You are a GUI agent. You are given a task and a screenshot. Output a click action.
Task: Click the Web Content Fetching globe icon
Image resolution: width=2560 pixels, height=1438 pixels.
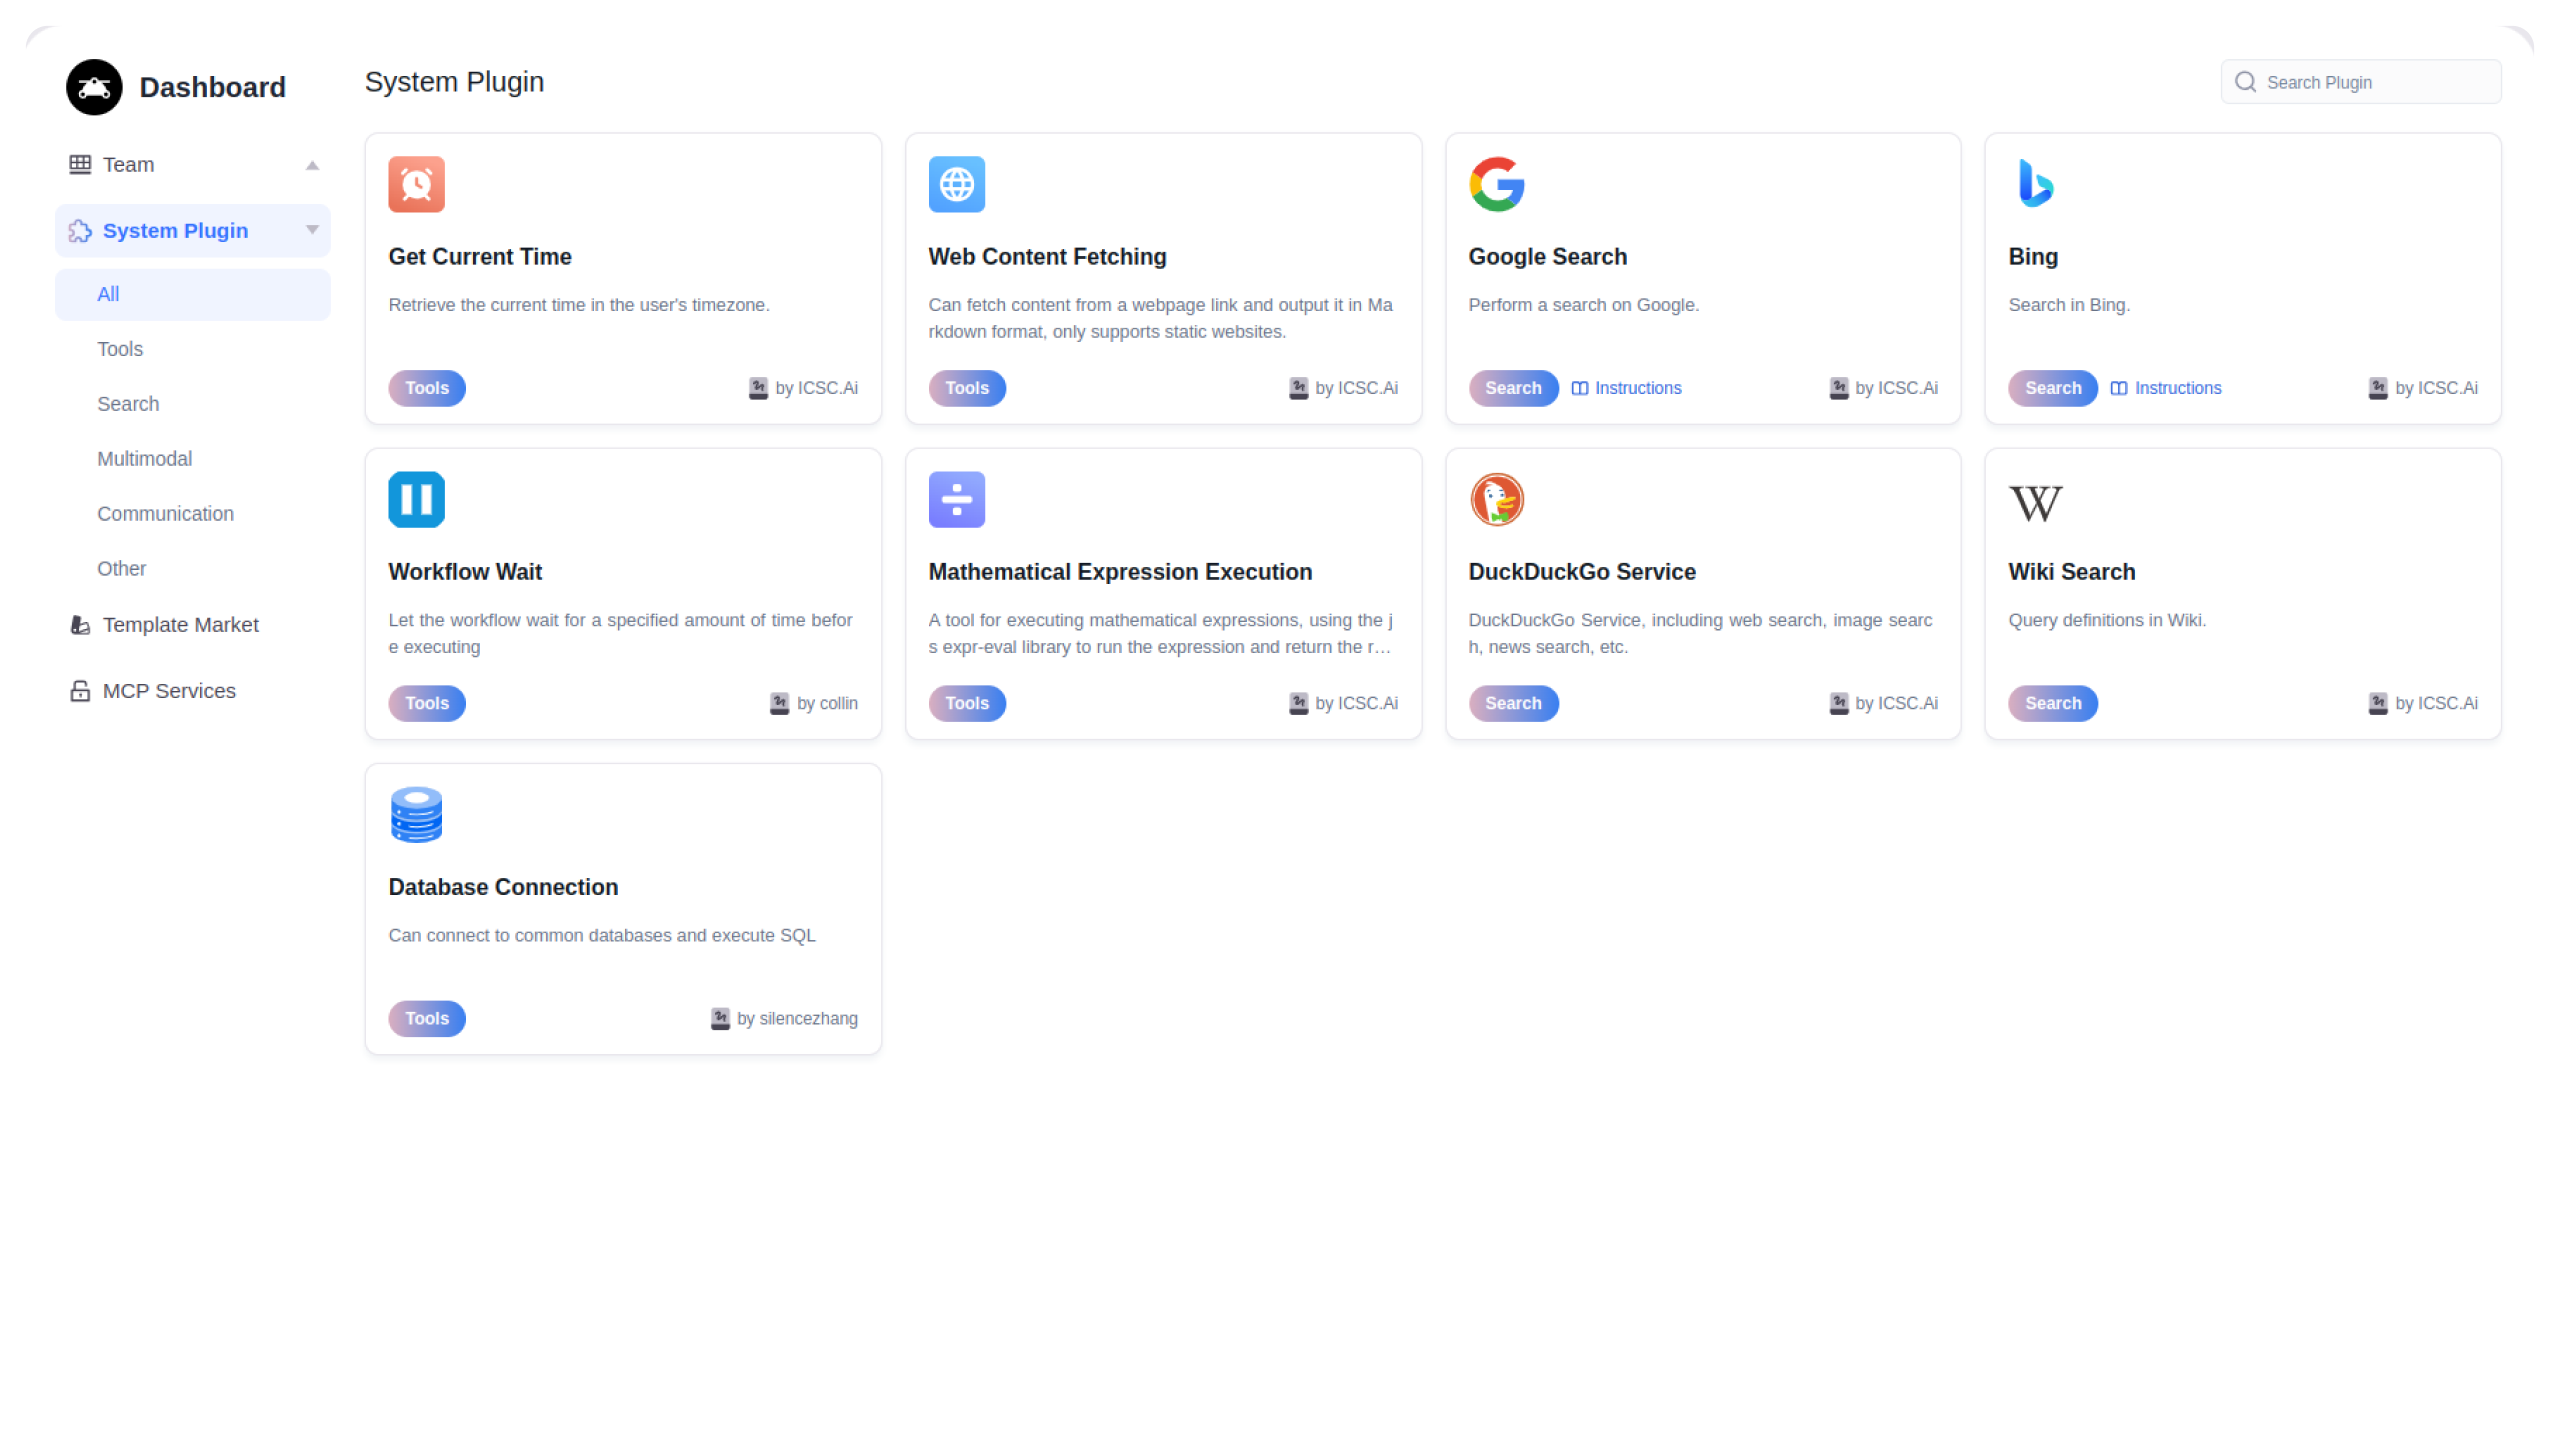pos(956,184)
